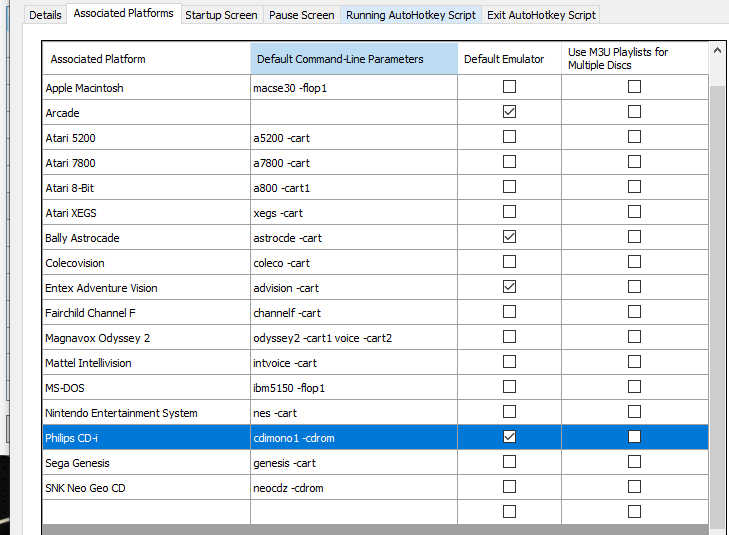Edit the 'genesis -cart' parameters cell
Screen dimensions: 729x535
[354, 463]
